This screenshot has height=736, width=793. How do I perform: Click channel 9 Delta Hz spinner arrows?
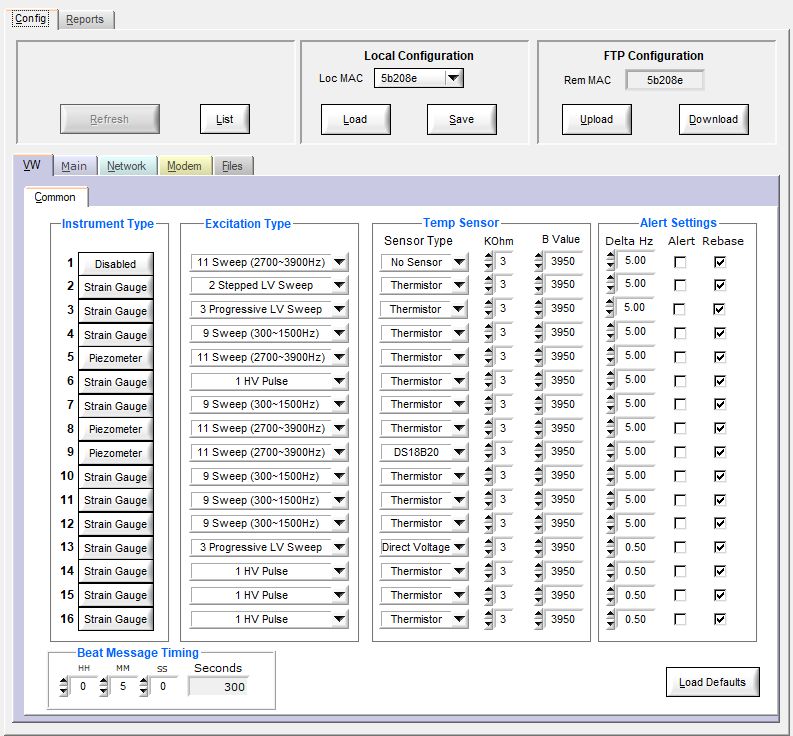610,451
